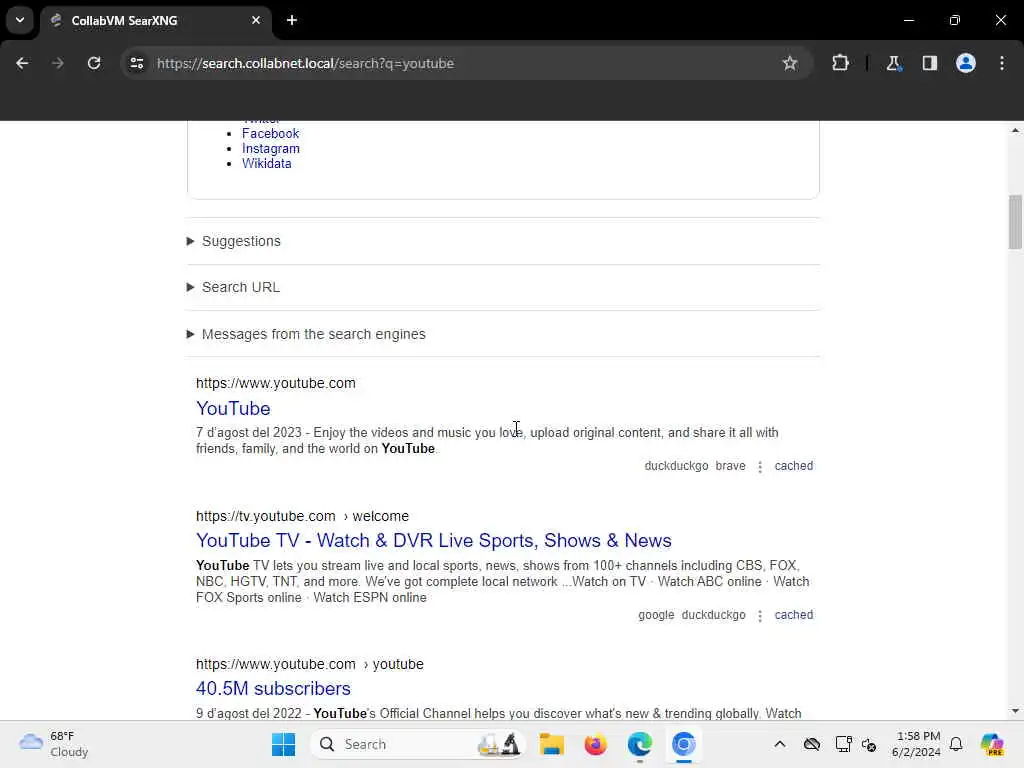Click the youtube.com › youtube result URL
Image resolution: width=1024 pixels, height=768 pixels.
click(x=310, y=664)
